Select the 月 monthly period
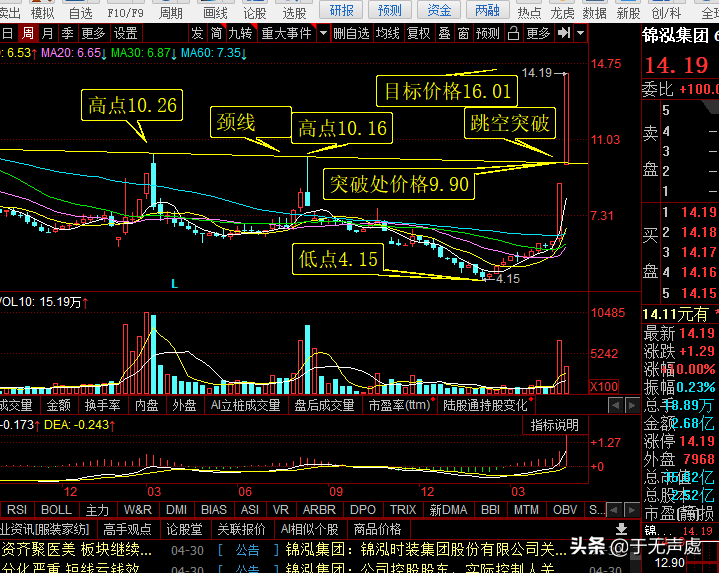This screenshot has width=719, height=573. [x=47, y=33]
